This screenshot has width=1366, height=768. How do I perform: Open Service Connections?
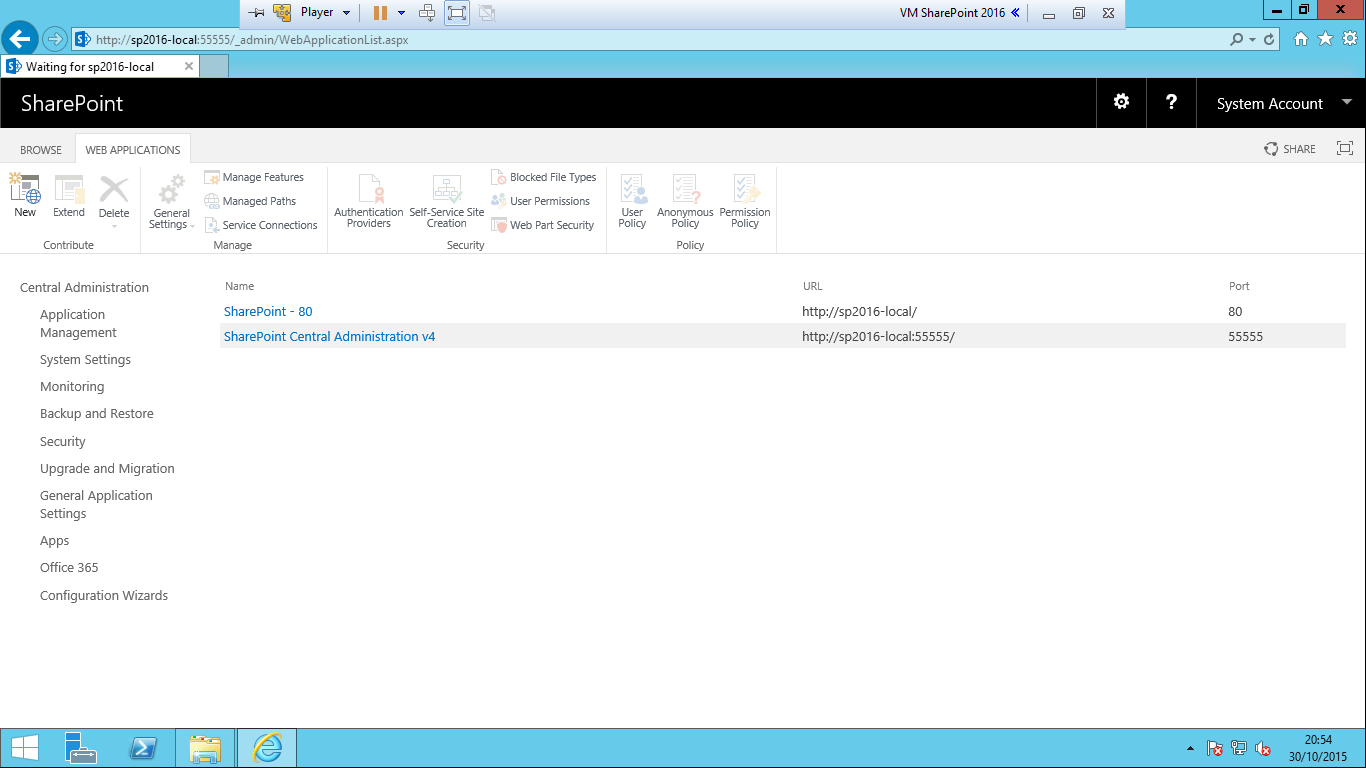(x=261, y=225)
